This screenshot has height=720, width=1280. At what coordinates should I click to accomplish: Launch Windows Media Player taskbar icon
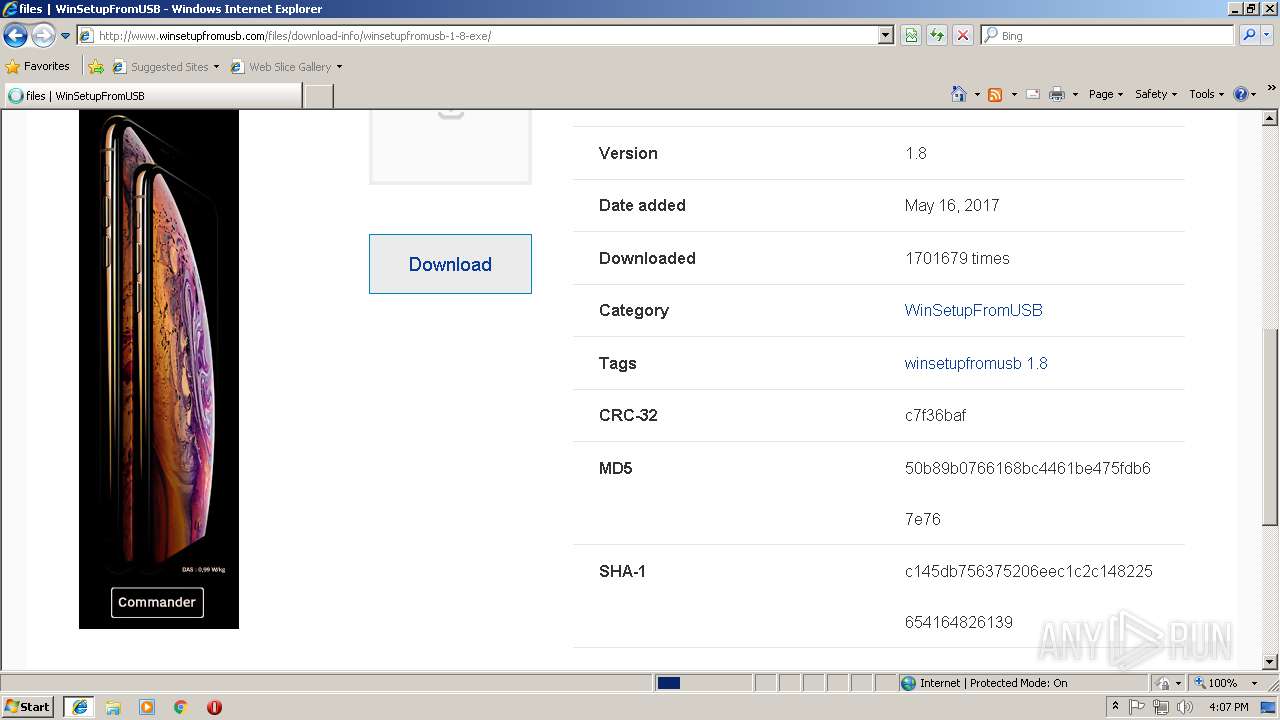click(147, 707)
